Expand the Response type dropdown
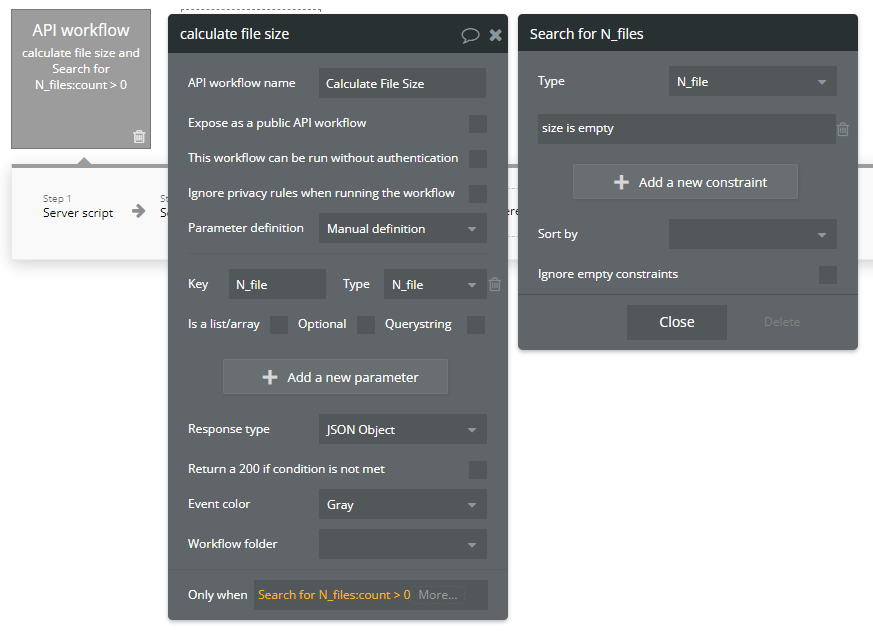873x631 pixels. click(x=402, y=430)
